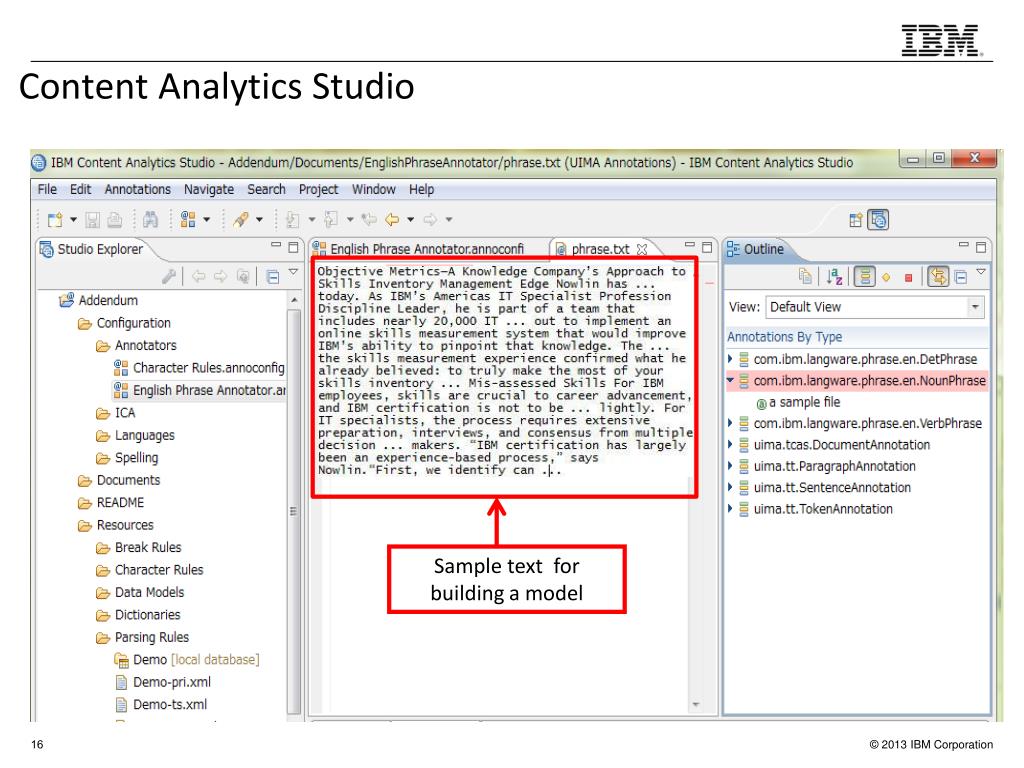The height and width of the screenshot is (768, 1024).
Task: Collapse the NounPhrase annotation type
Action: pos(730,380)
